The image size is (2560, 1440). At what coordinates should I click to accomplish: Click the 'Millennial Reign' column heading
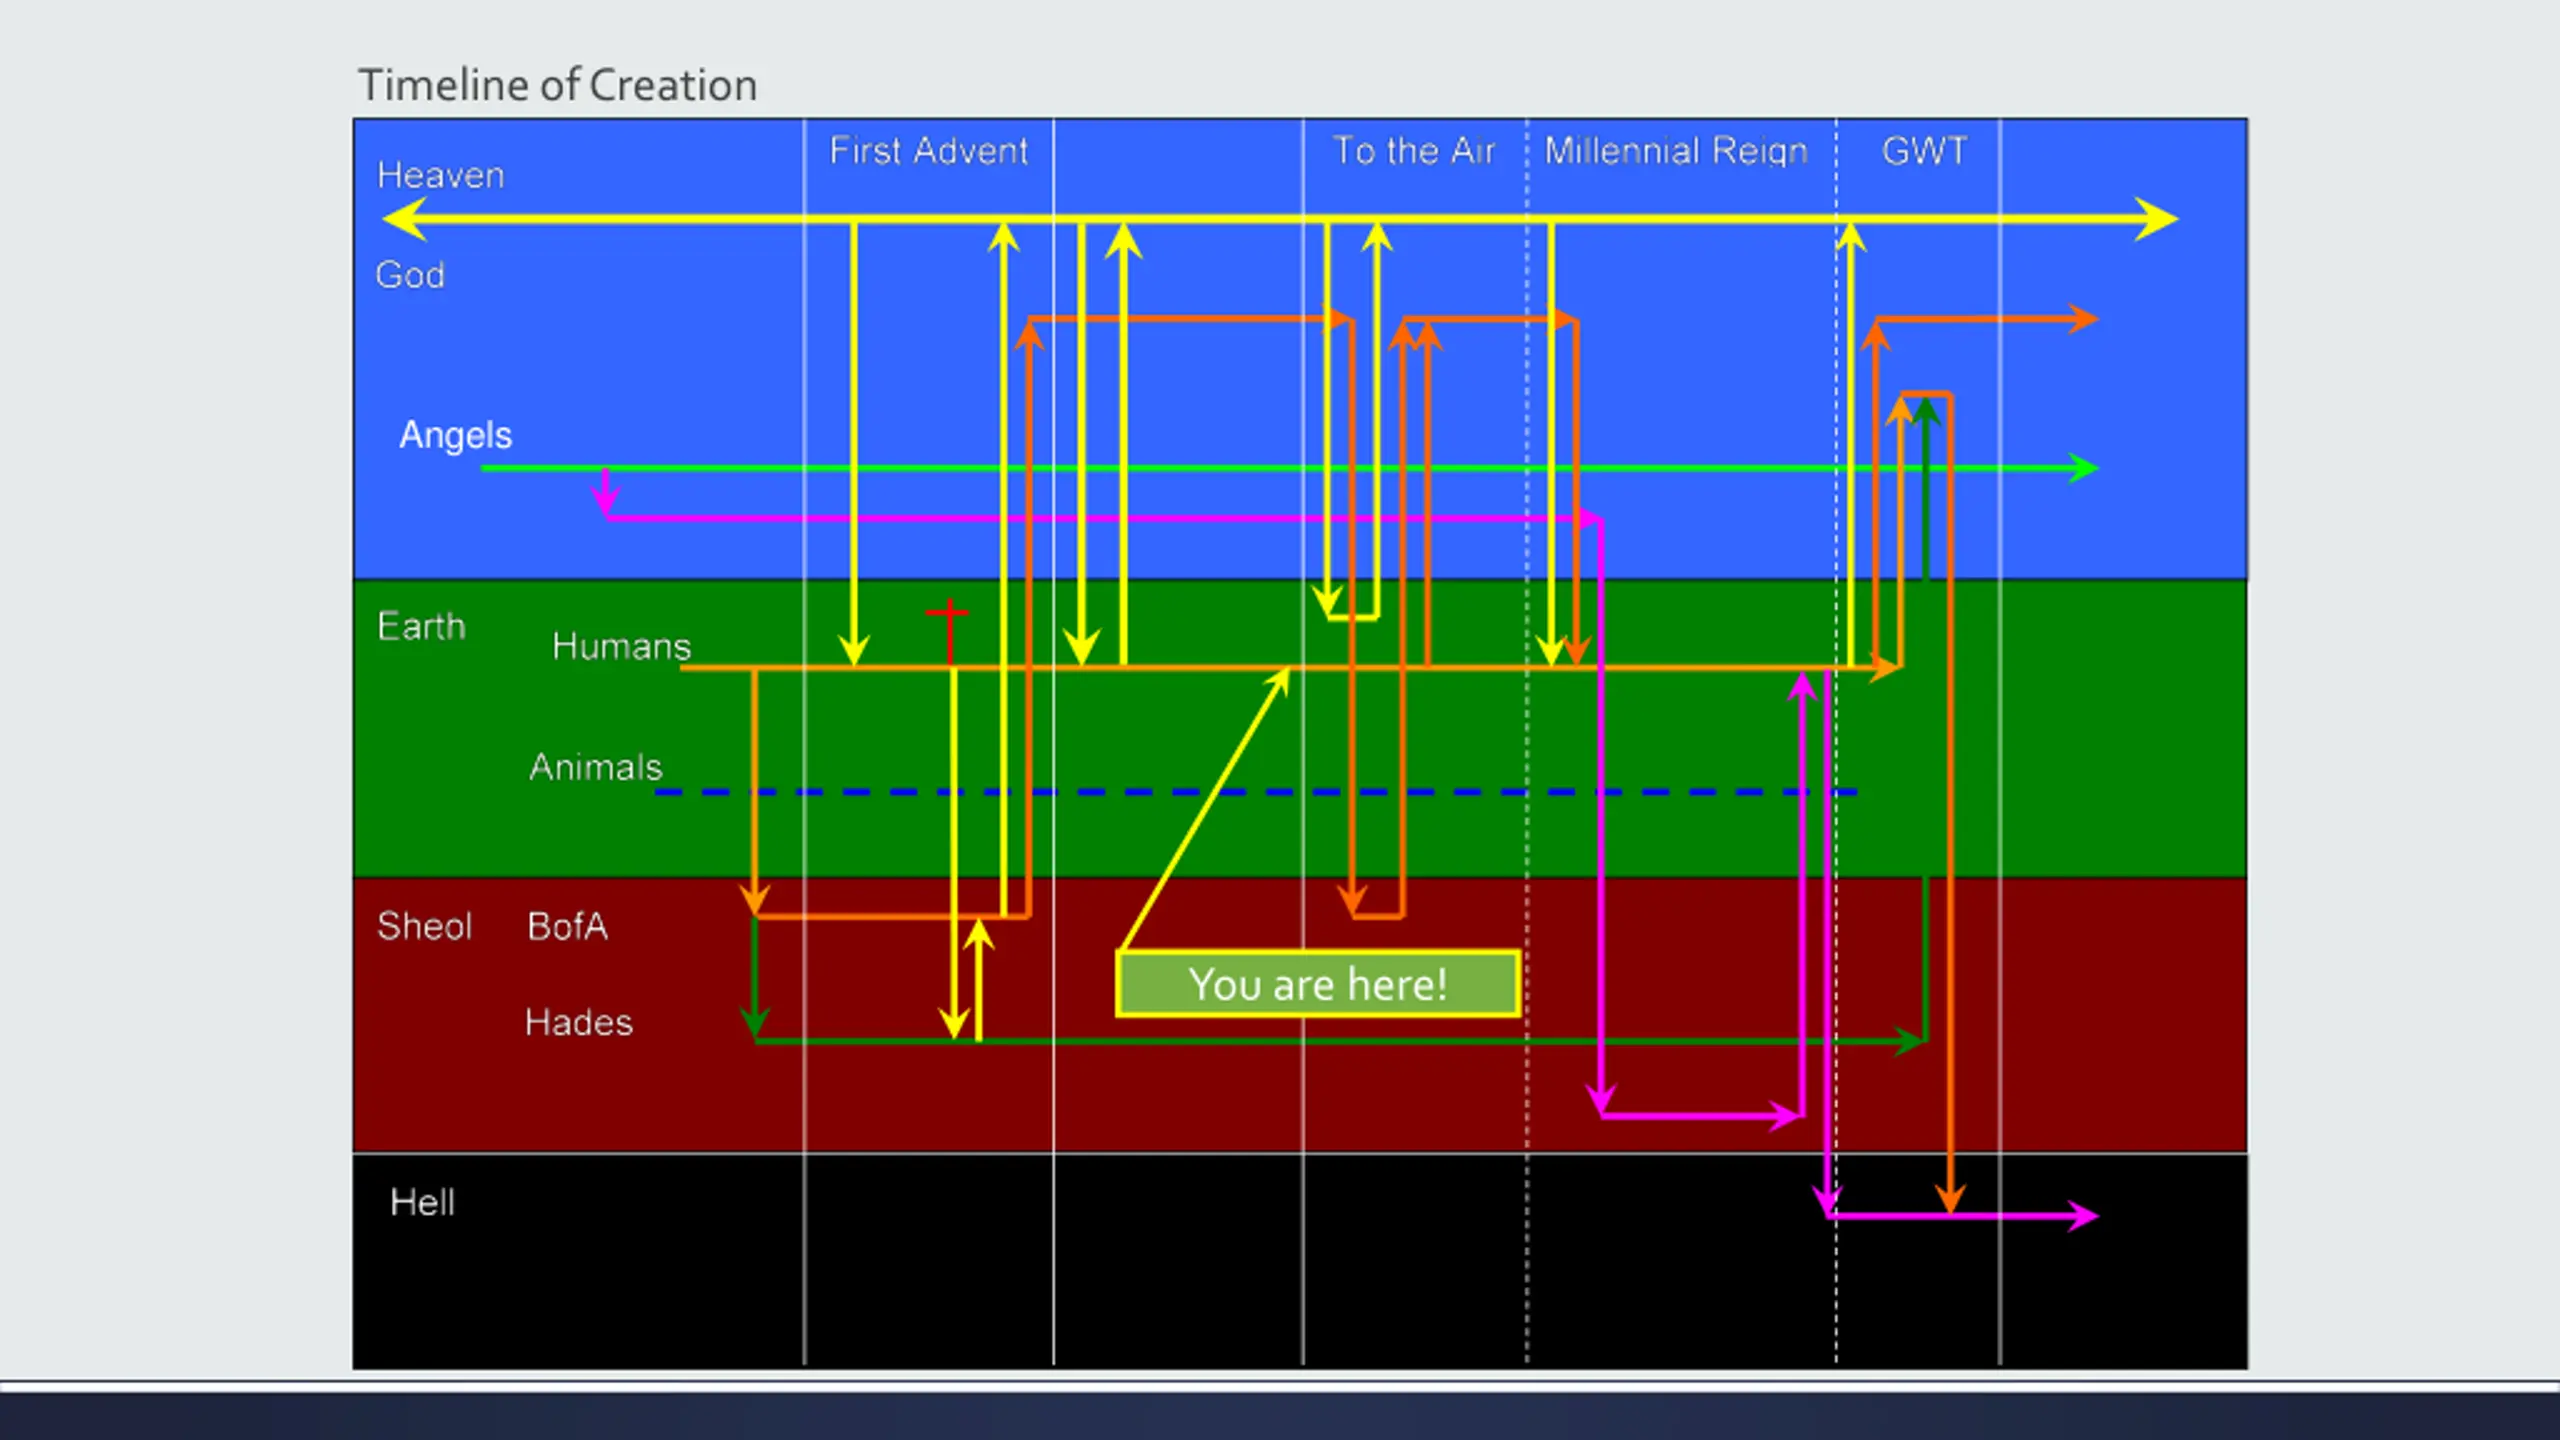click(x=1677, y=151)
